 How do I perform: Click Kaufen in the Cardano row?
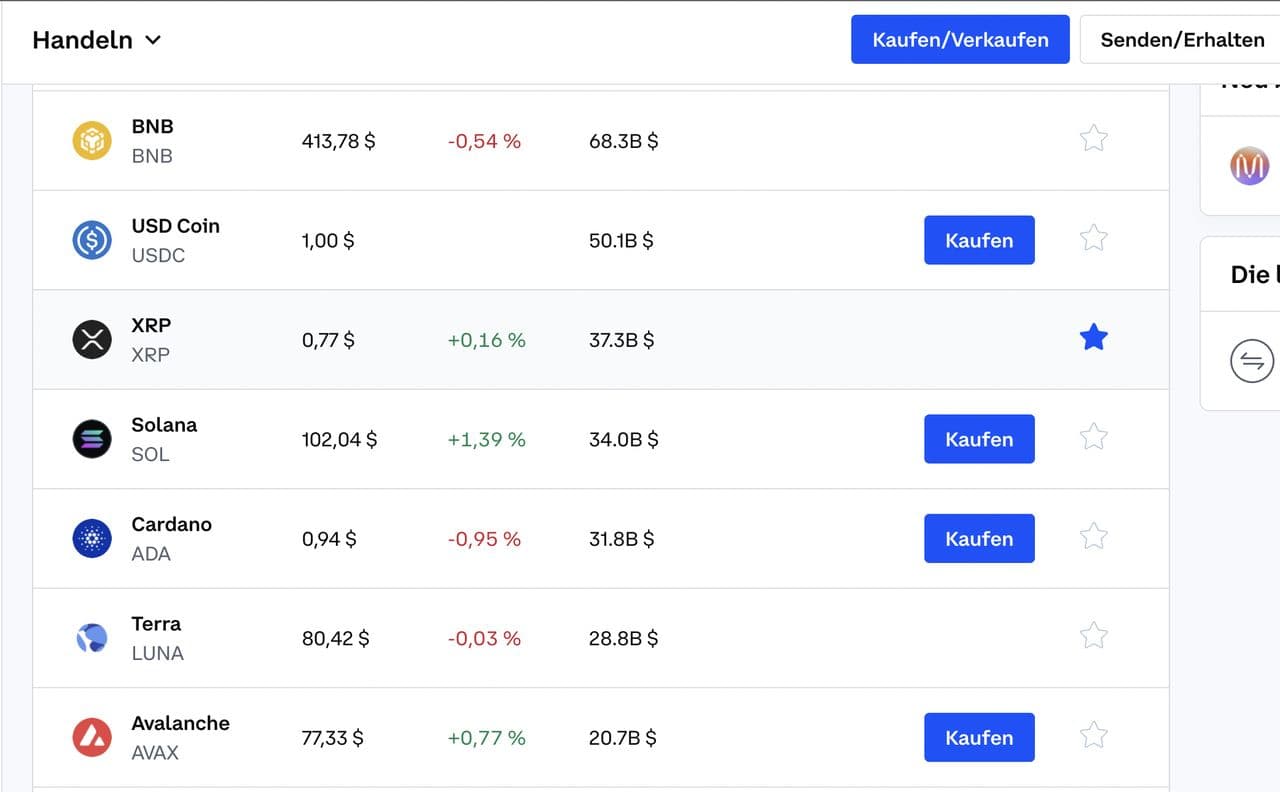point(978,539)
